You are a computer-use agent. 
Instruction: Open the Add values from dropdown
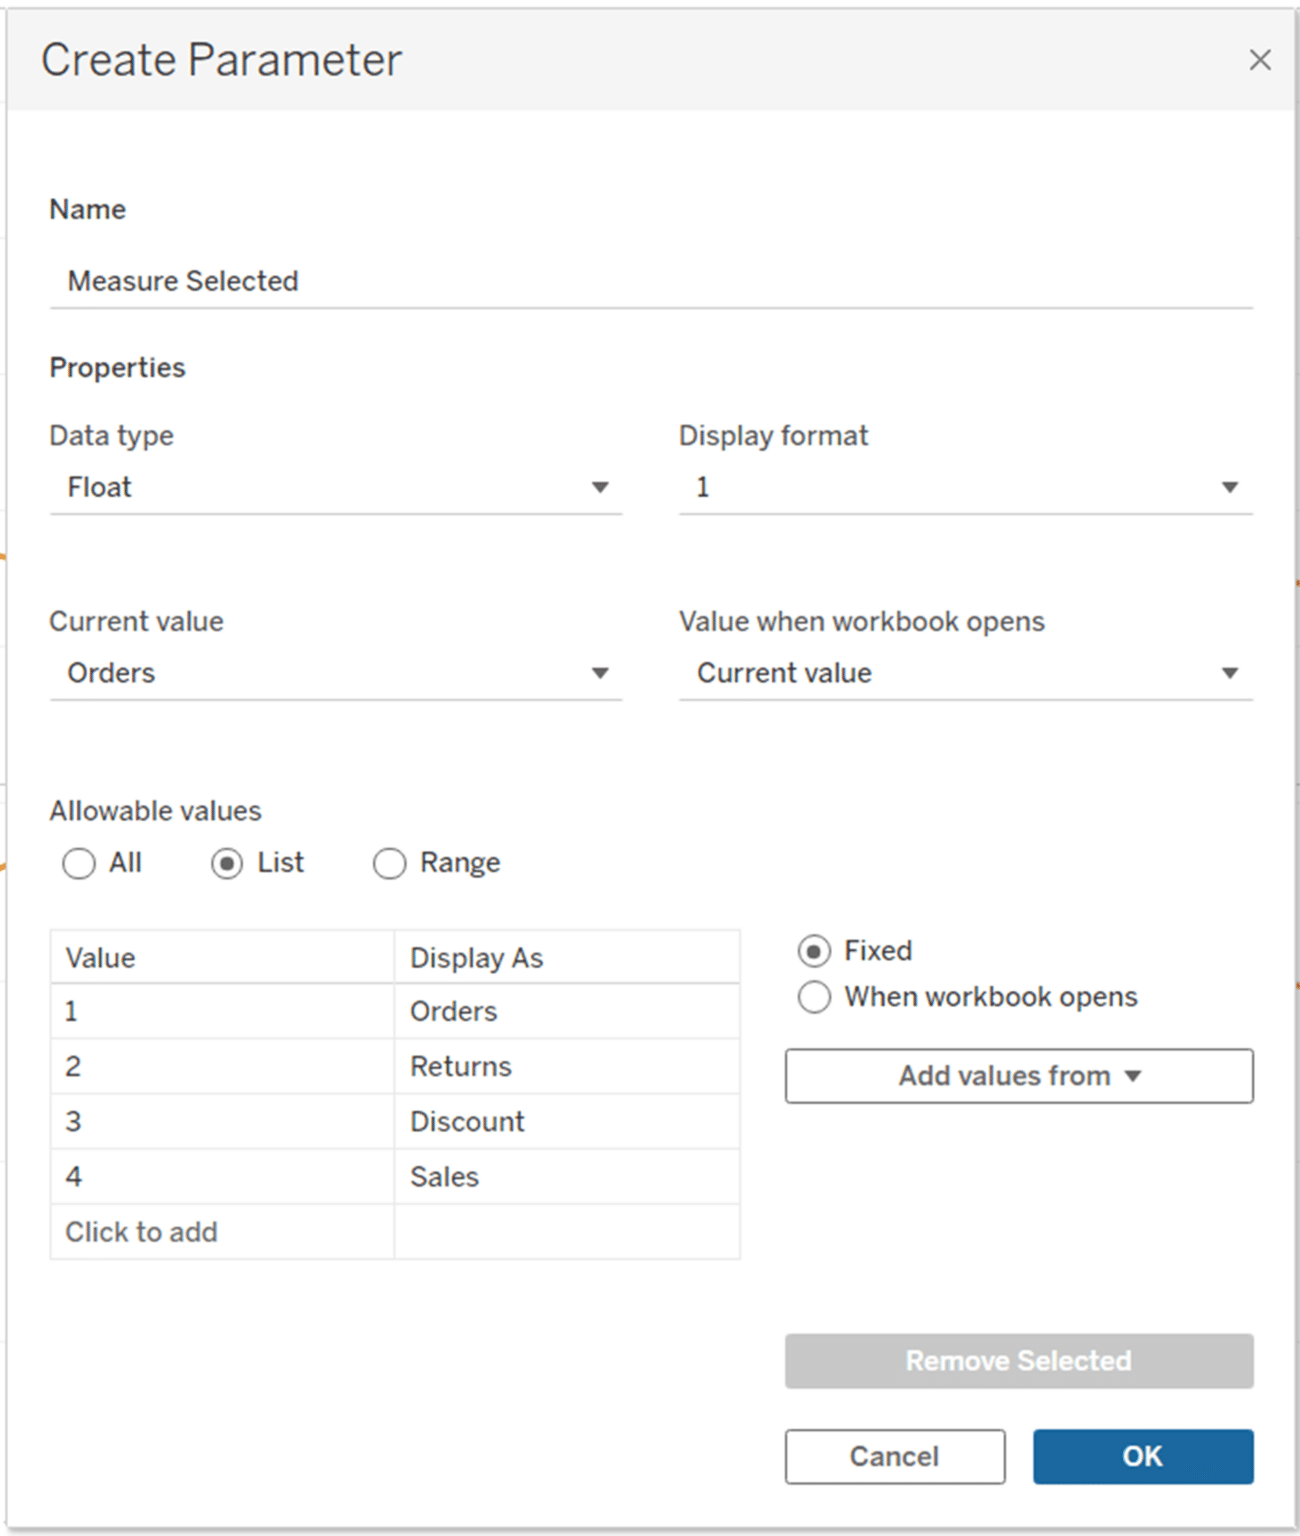[x=1018, y=1075]
